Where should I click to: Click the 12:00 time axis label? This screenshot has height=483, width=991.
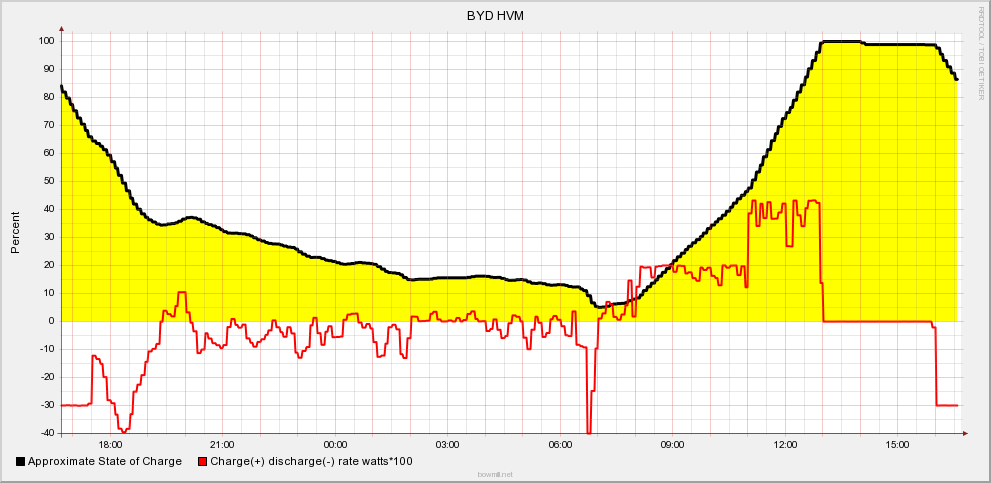pyautogui.click(x=786, y=444)
